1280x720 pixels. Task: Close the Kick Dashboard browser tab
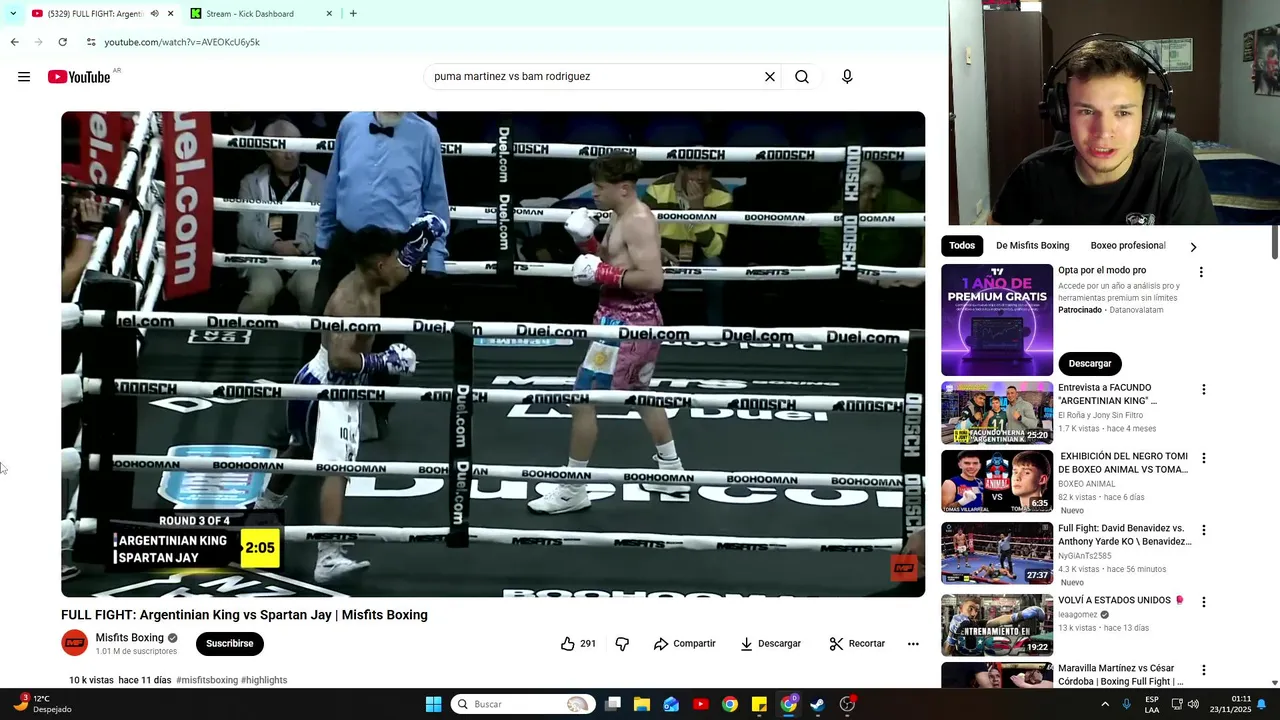pyautogui.click(x=329, y=14)
